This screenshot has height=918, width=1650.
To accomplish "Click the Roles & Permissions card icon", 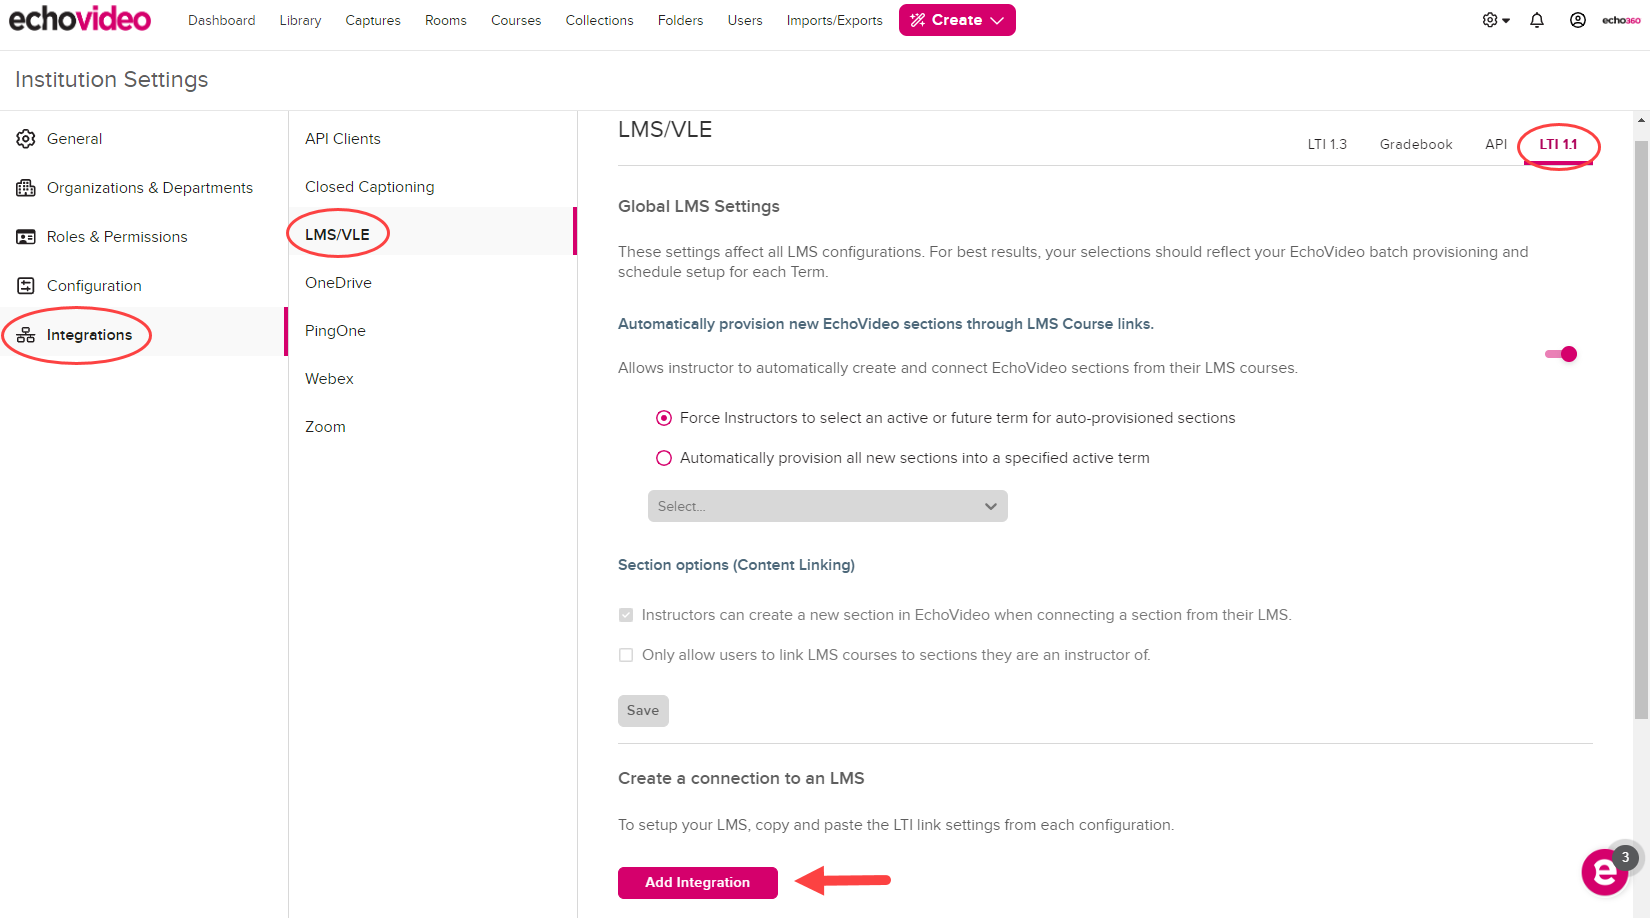I will pos(26,237).
